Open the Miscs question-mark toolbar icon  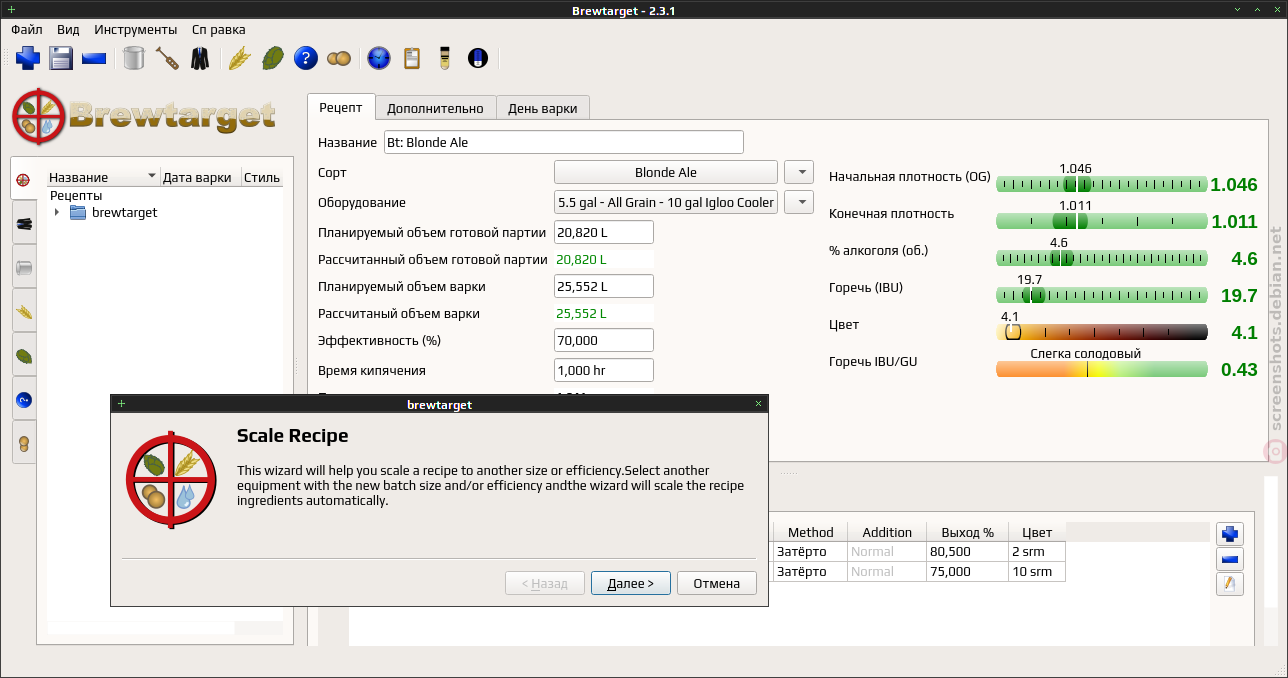305,58
